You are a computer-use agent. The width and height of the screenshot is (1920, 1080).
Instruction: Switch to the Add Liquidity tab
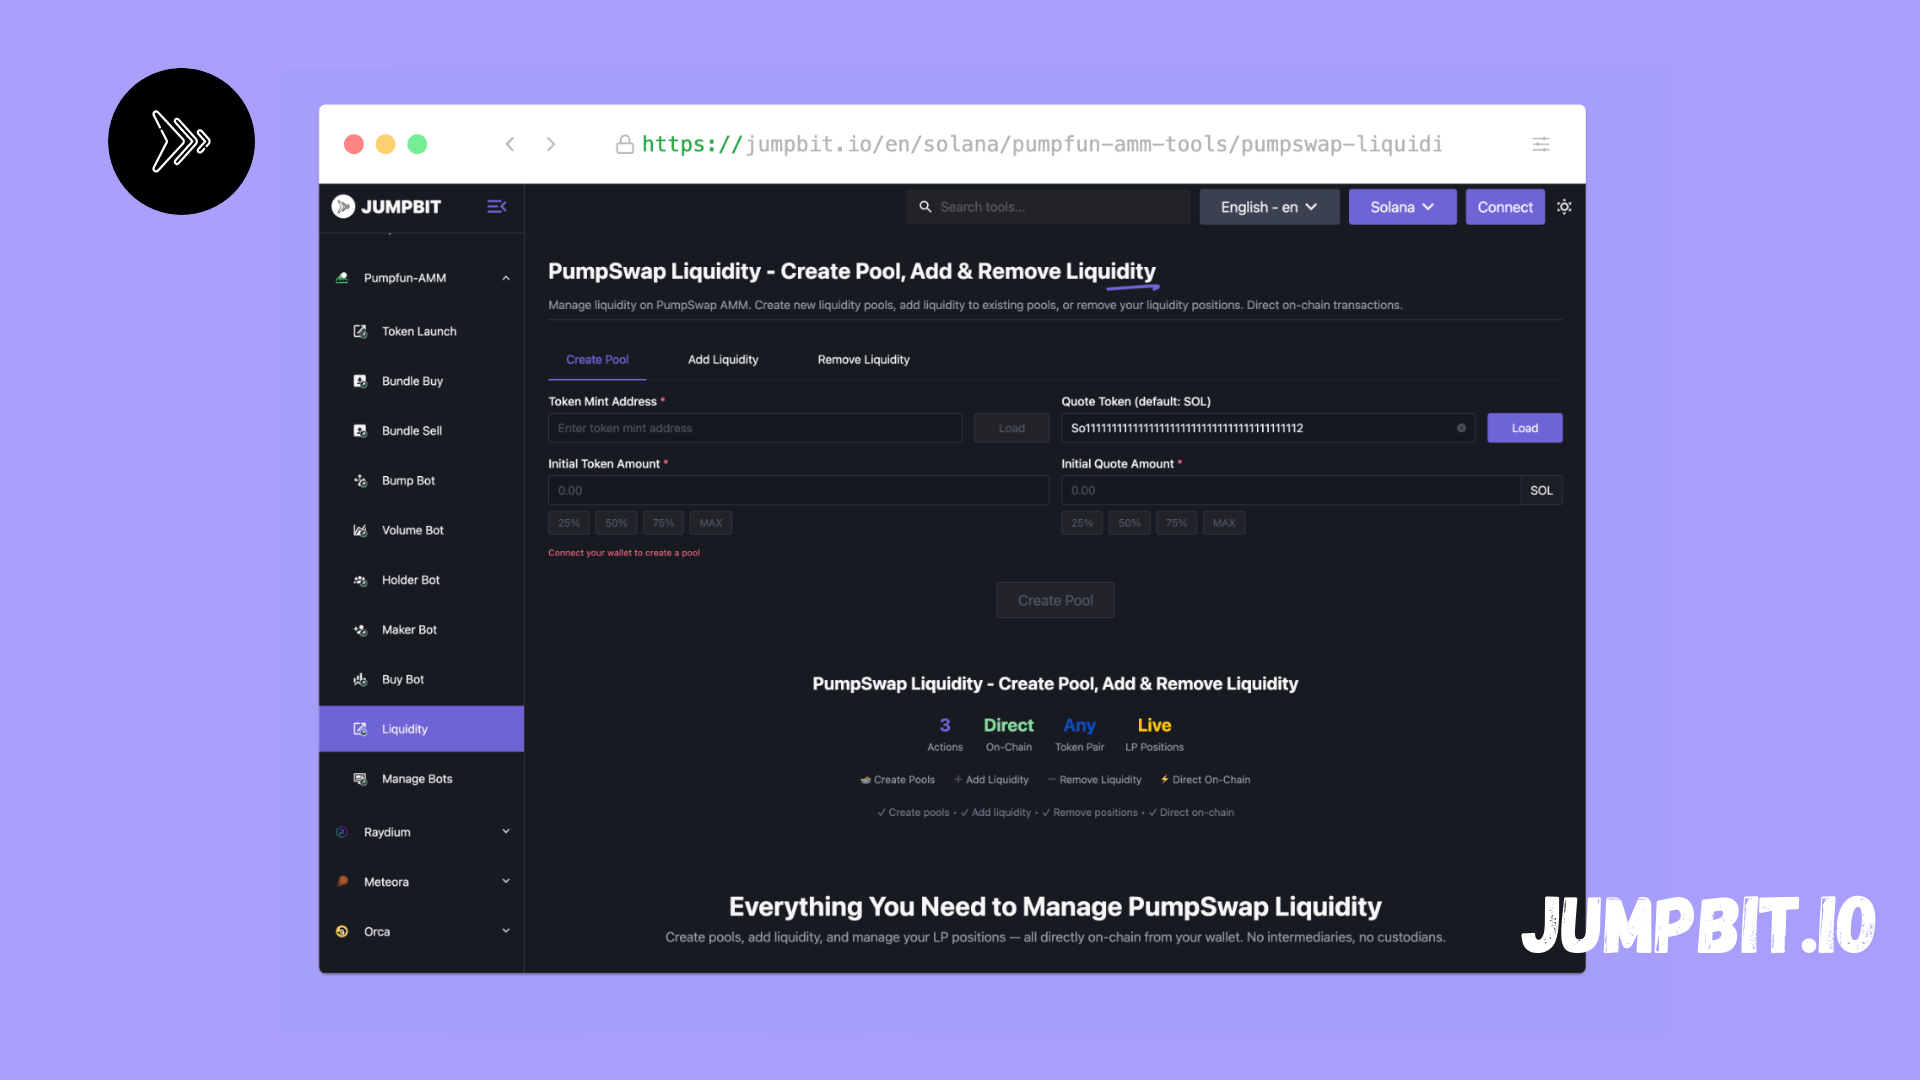coord(723,360)
